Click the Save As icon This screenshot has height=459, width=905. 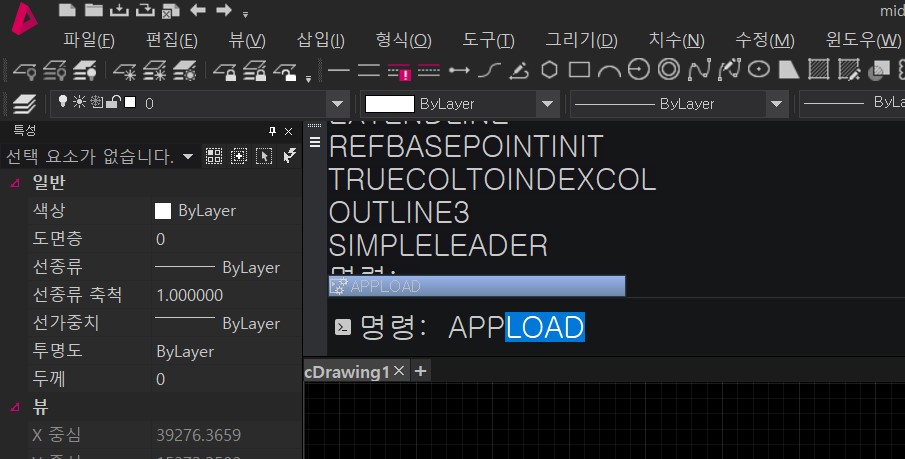pyautogui.click(x=145, y=10)
